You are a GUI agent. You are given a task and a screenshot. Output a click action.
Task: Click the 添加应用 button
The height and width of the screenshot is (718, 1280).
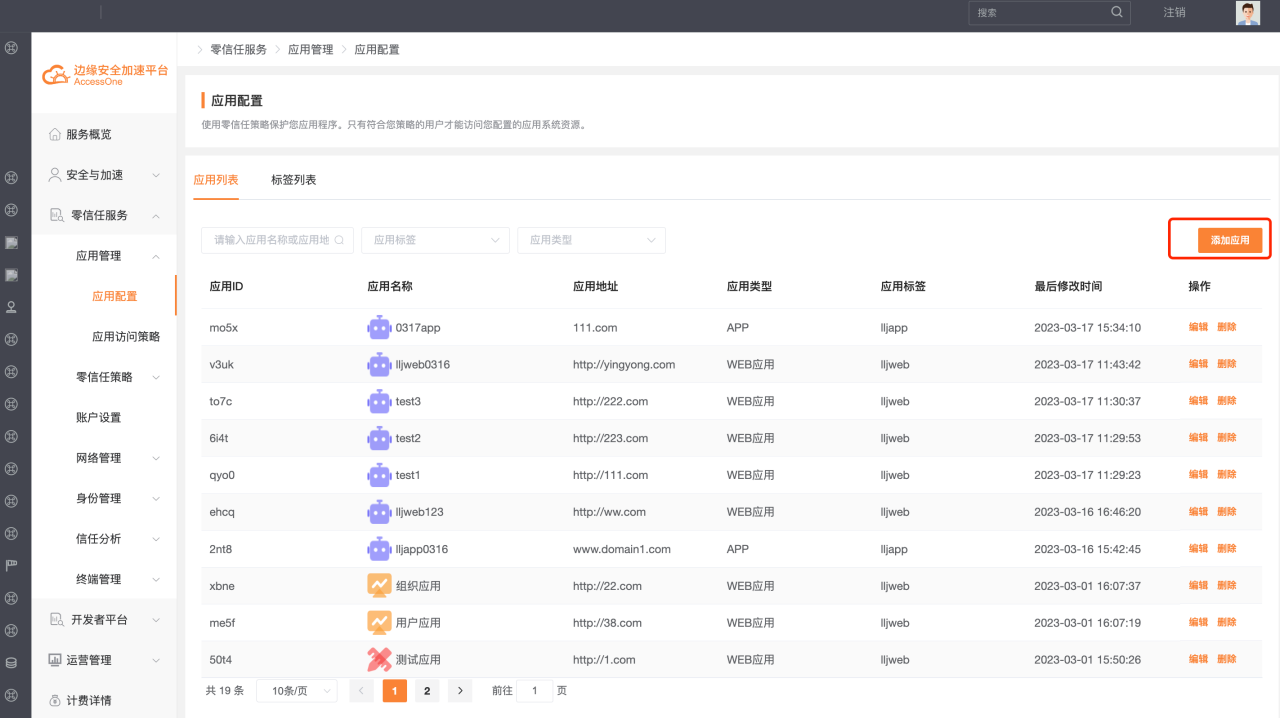coord(1230,240)
